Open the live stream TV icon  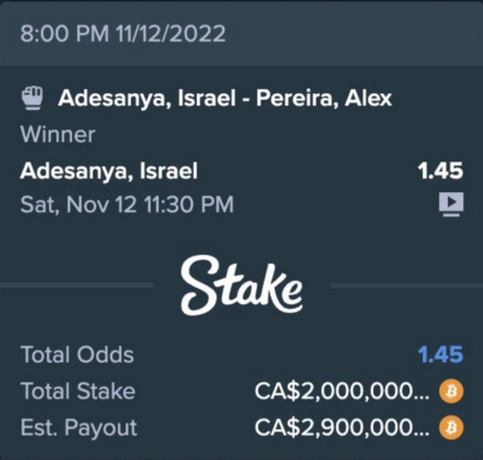click(x=451, y=204)
